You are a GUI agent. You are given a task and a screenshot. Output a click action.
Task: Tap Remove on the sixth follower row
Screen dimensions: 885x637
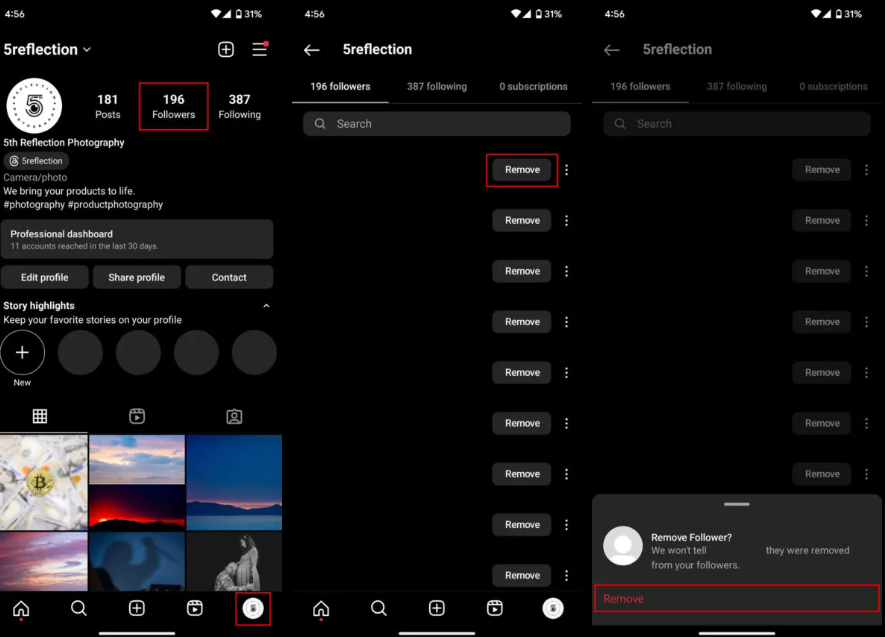[522, 423]
